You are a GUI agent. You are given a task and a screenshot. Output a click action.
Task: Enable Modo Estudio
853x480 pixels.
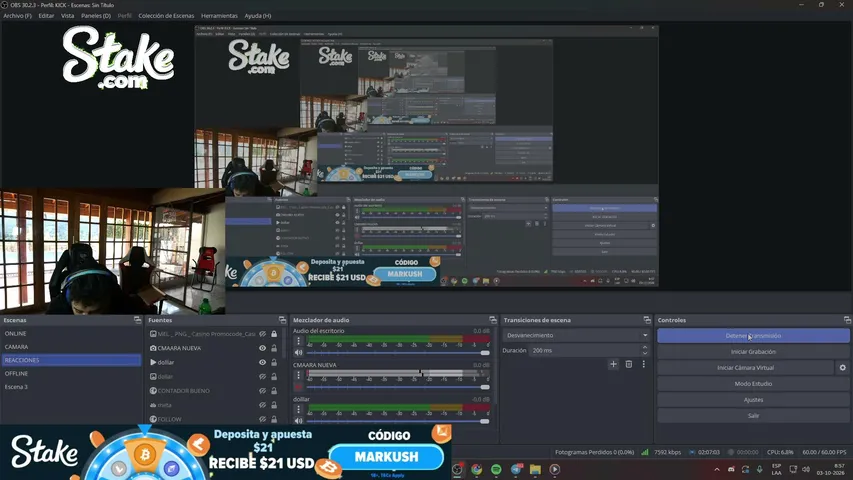pos(753,384)
